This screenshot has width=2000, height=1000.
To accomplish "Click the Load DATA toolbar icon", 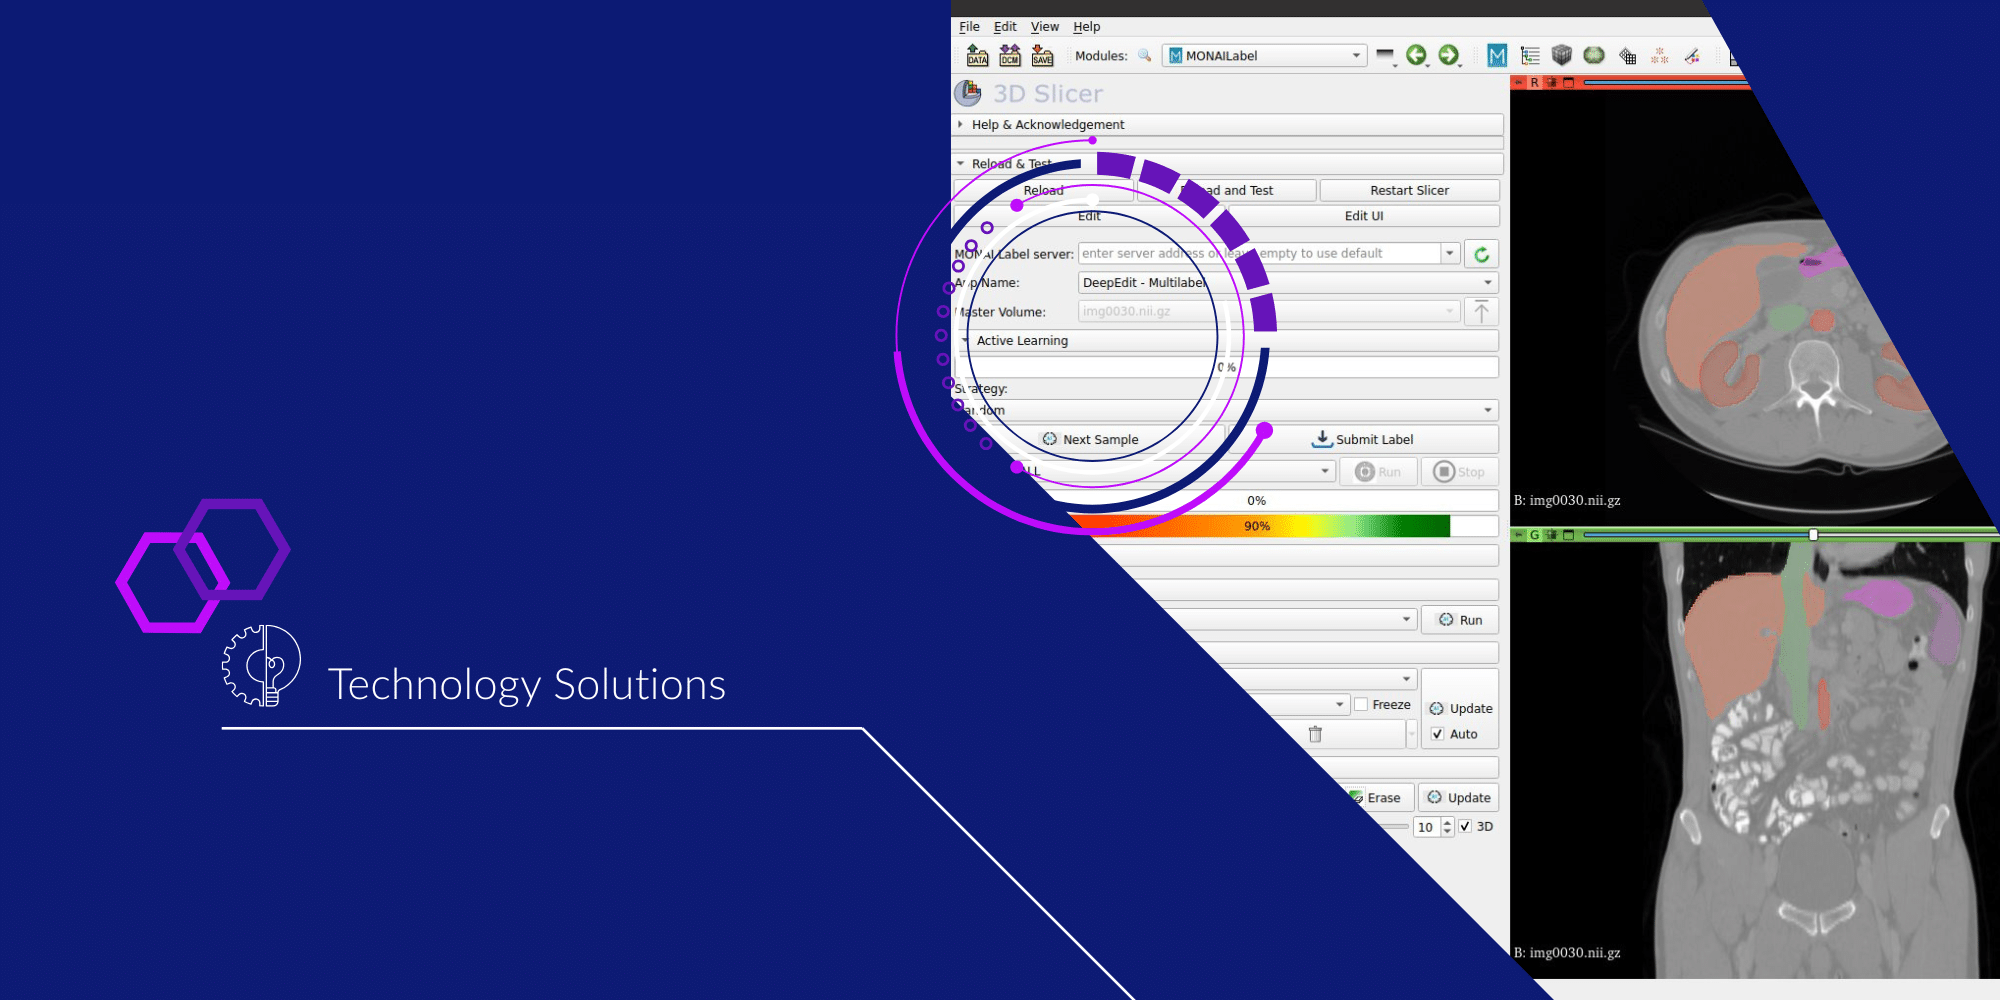I will click(977, 56).
